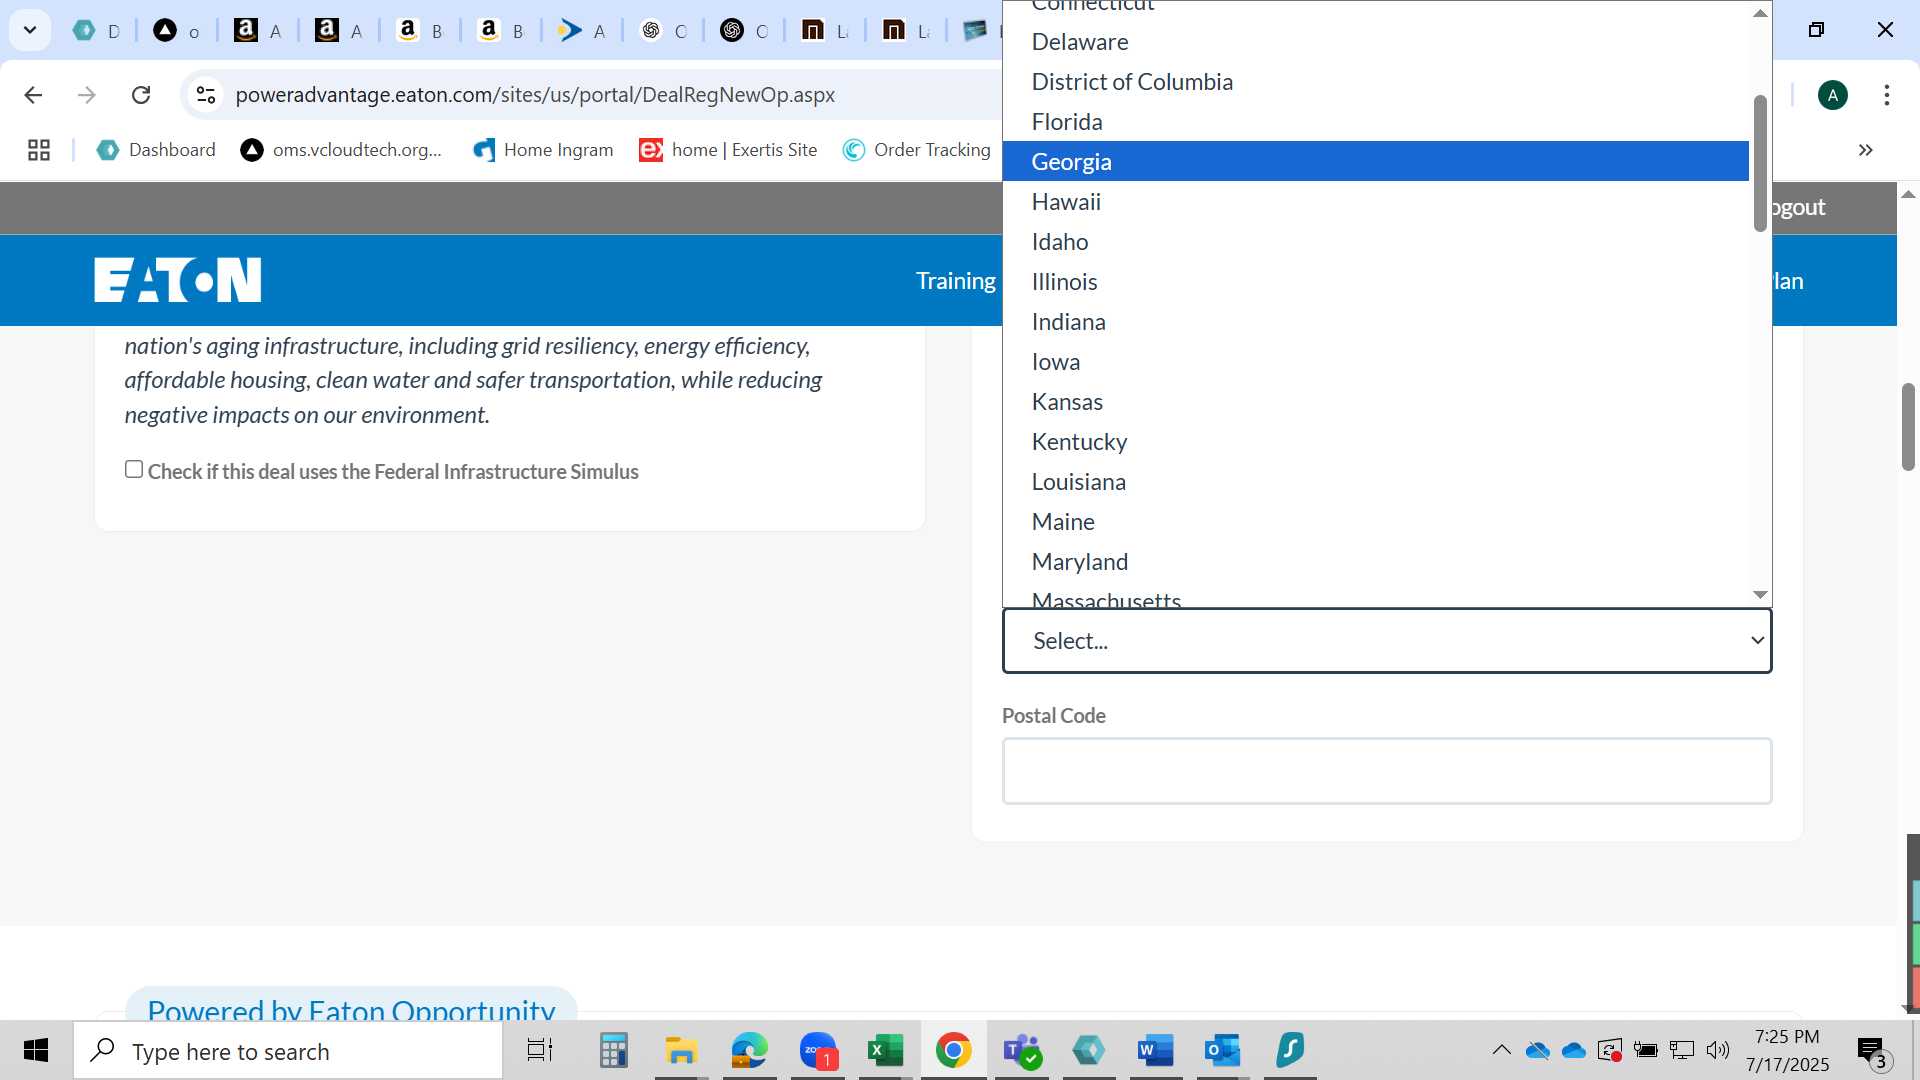Open the Home Ingram bookmark
1920x1080 pixels.
(543, 150)
